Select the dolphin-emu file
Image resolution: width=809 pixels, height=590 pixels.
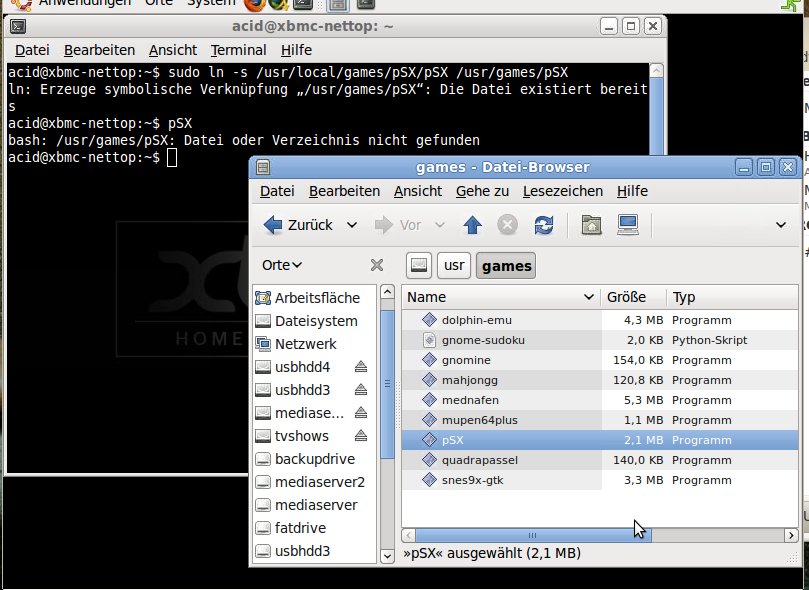(x=600, y=320)
